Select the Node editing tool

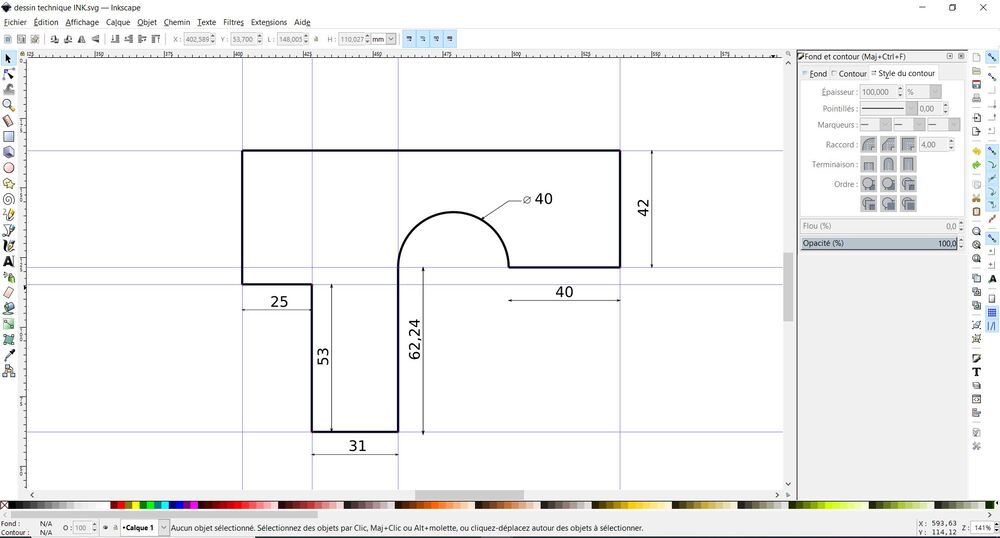[8, 74]
